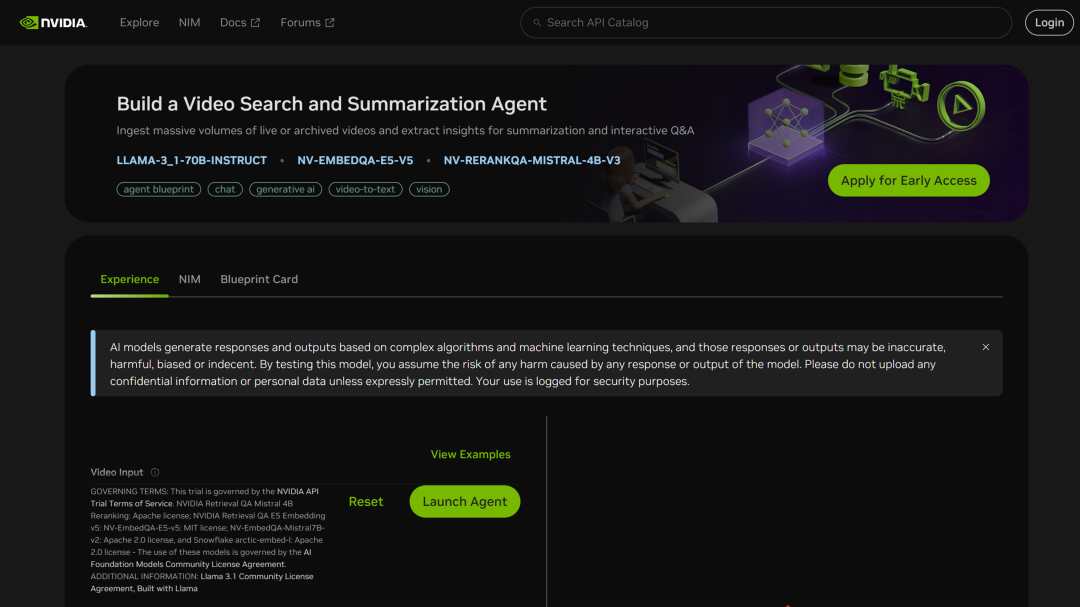
Task: Dismiss the AI disclaimer notice
Action: click(986, 347)
